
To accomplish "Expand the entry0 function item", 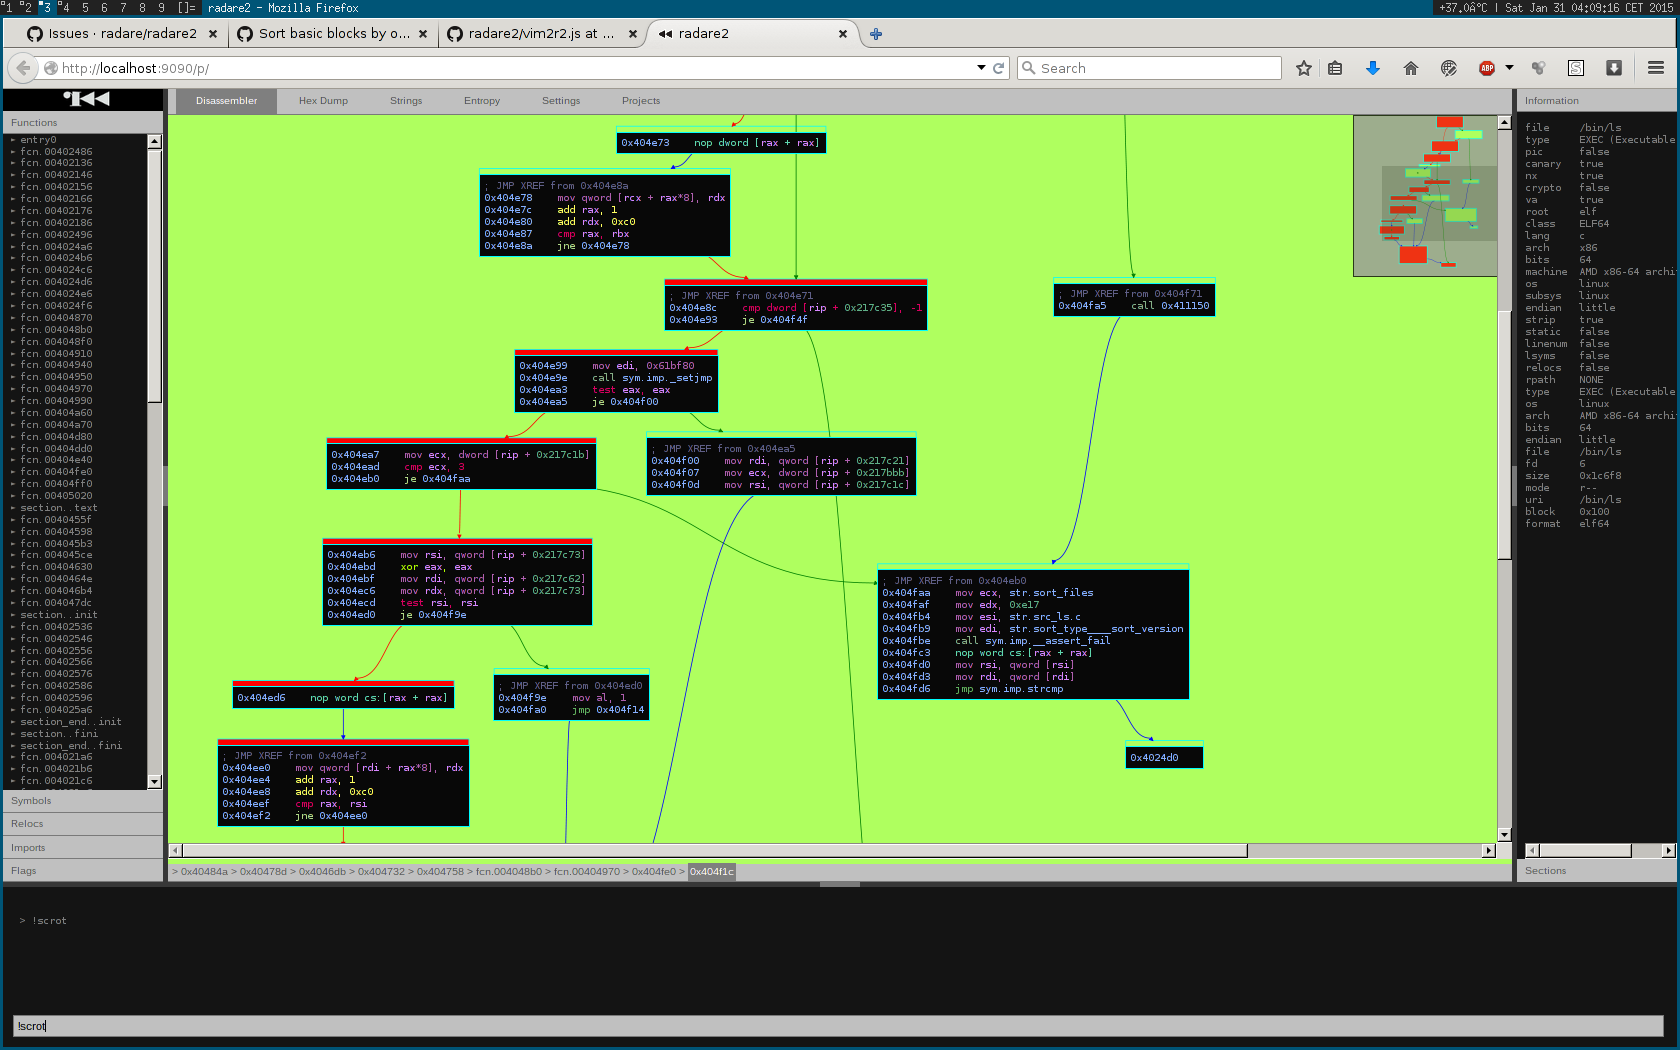I will pos(13,140).
